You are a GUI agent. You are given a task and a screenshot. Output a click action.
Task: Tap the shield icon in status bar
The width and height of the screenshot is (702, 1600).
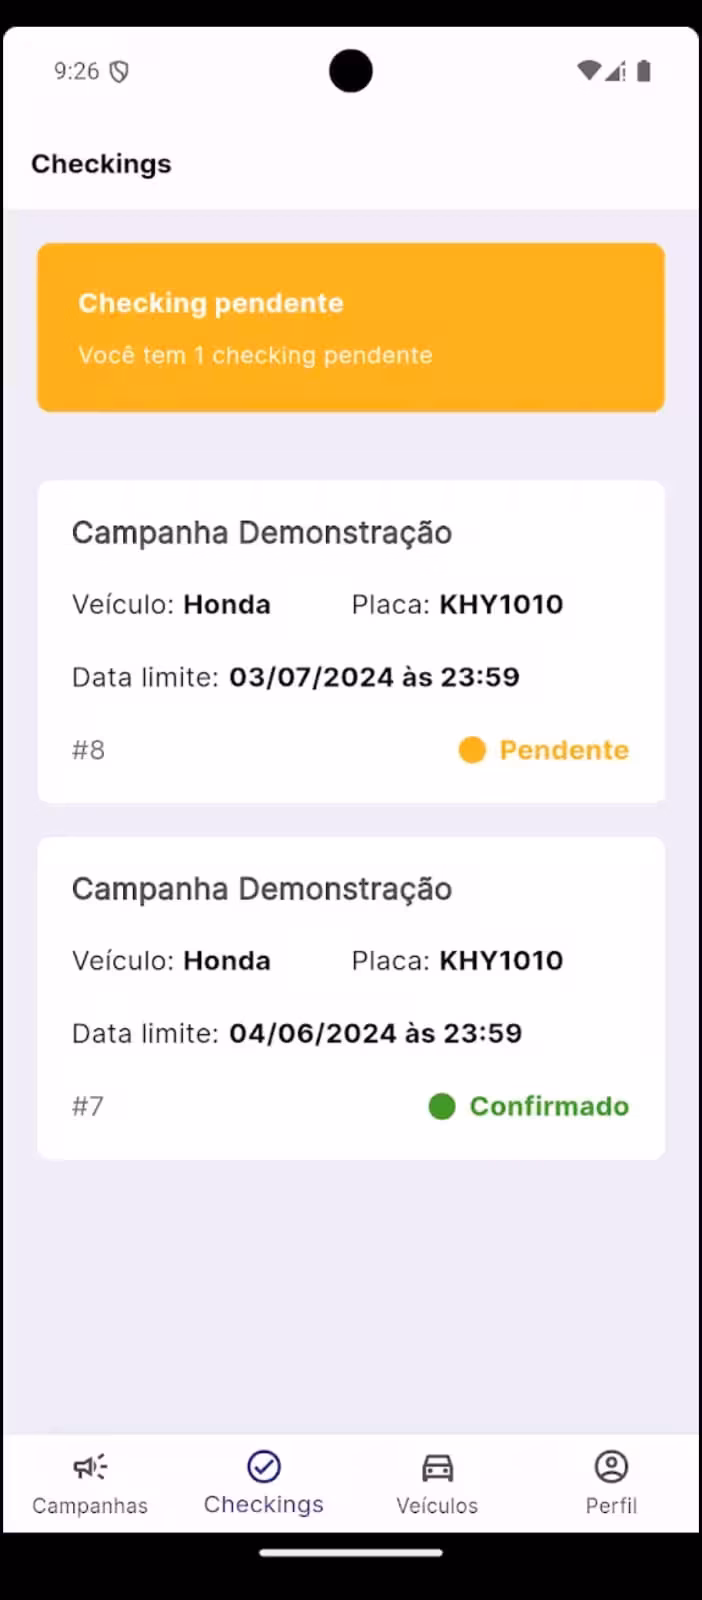point(119,71)
